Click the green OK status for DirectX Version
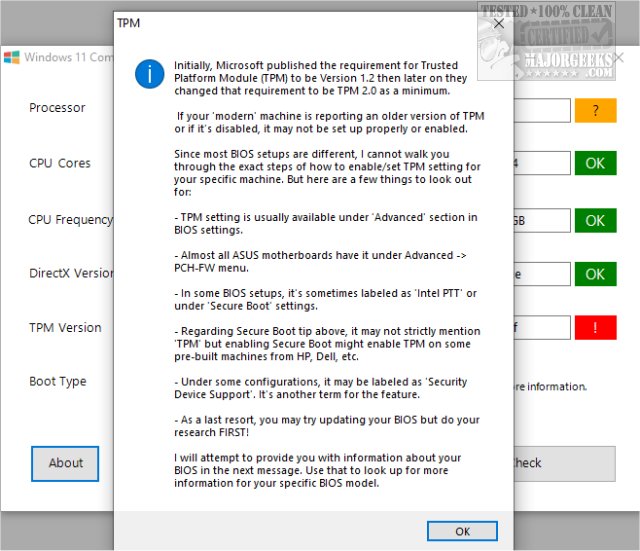Screen dimensions: 640x551 (x=596, y=274)
